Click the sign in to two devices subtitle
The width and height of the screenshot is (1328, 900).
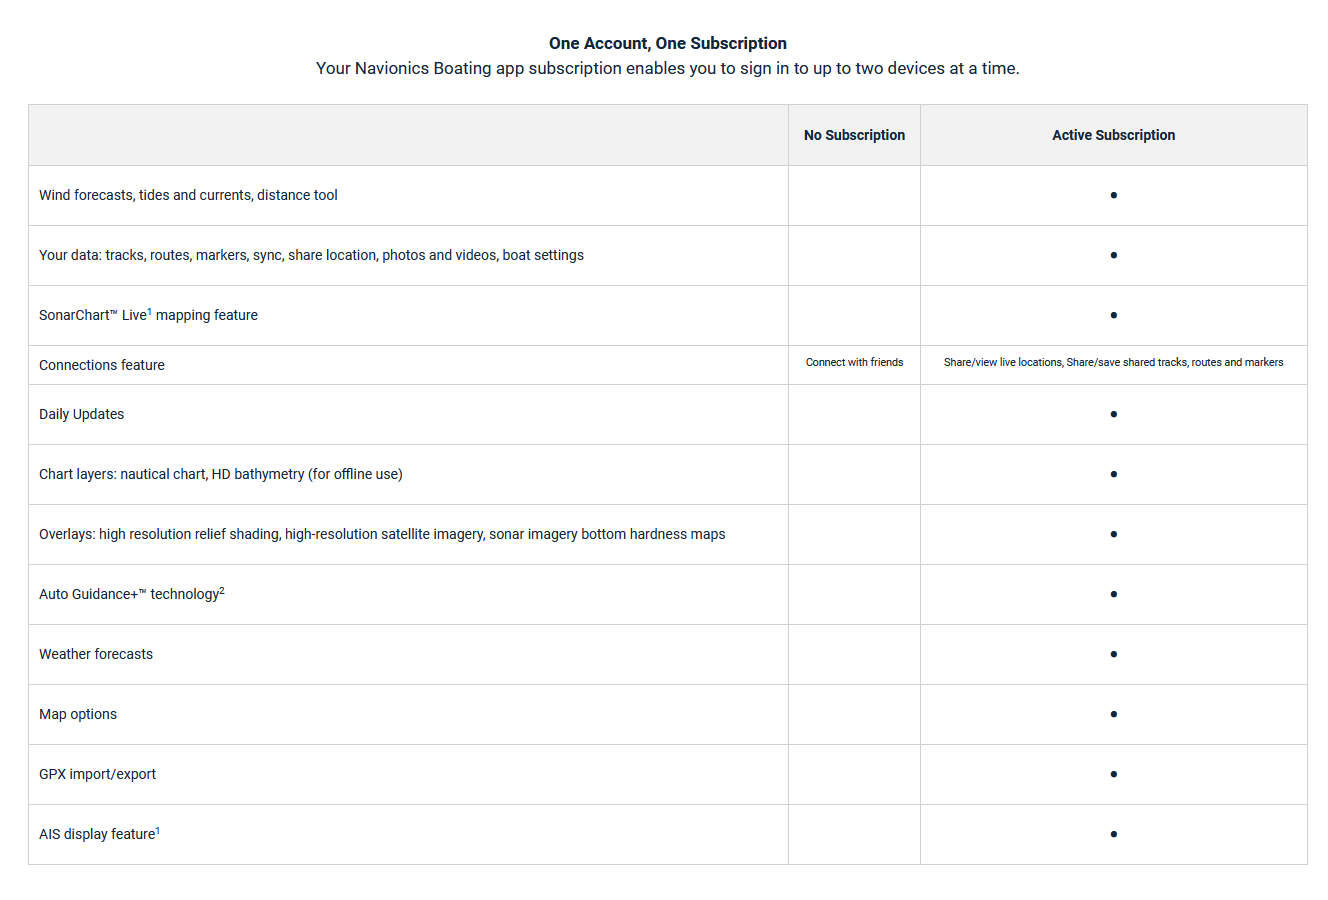tap(667, 68)
